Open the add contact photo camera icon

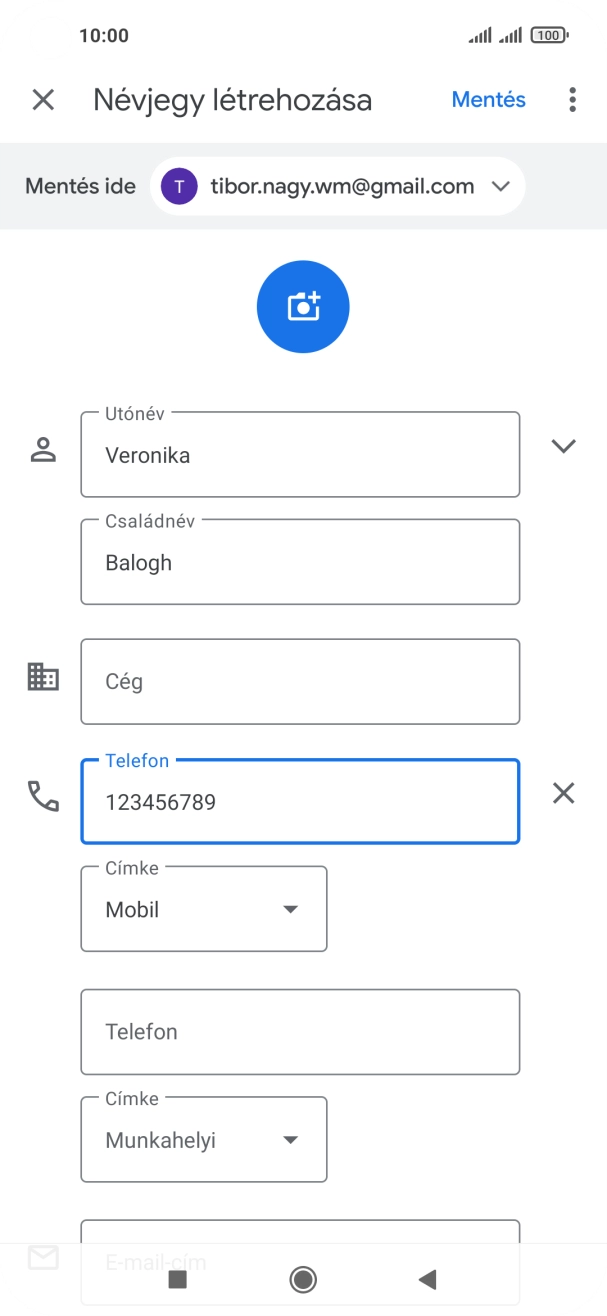303,306
